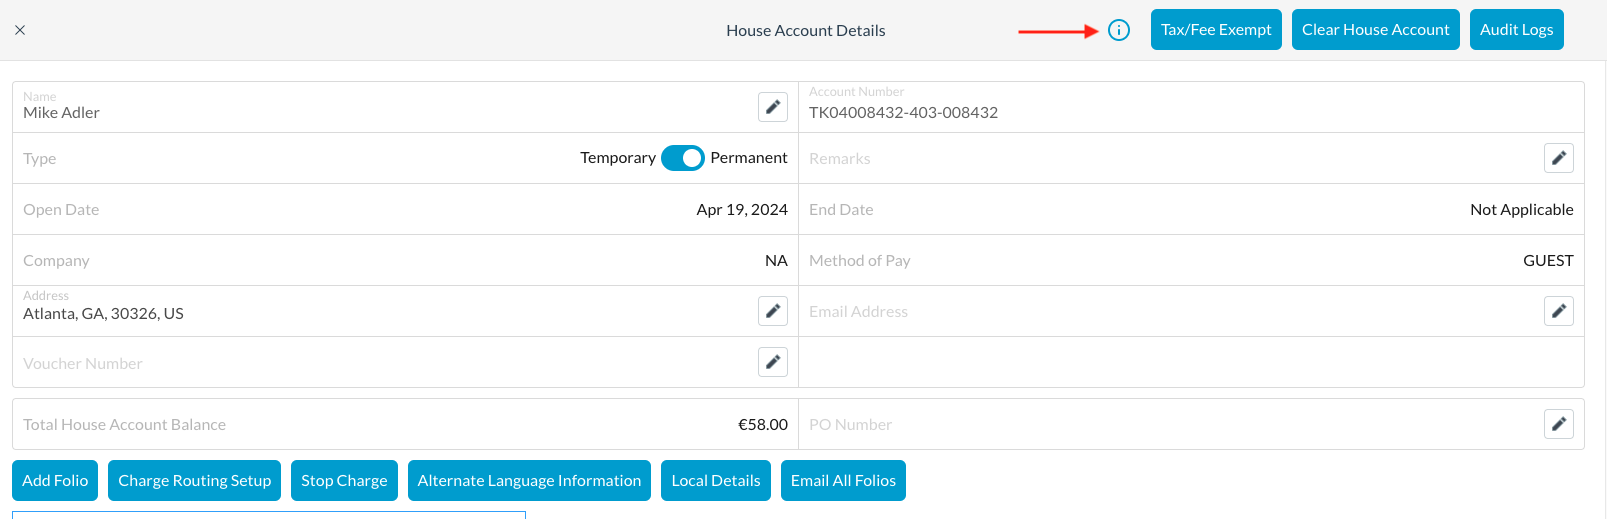Open Charge Routing Setup
This screenshot has height=519, width=1607.
[194, 480]
